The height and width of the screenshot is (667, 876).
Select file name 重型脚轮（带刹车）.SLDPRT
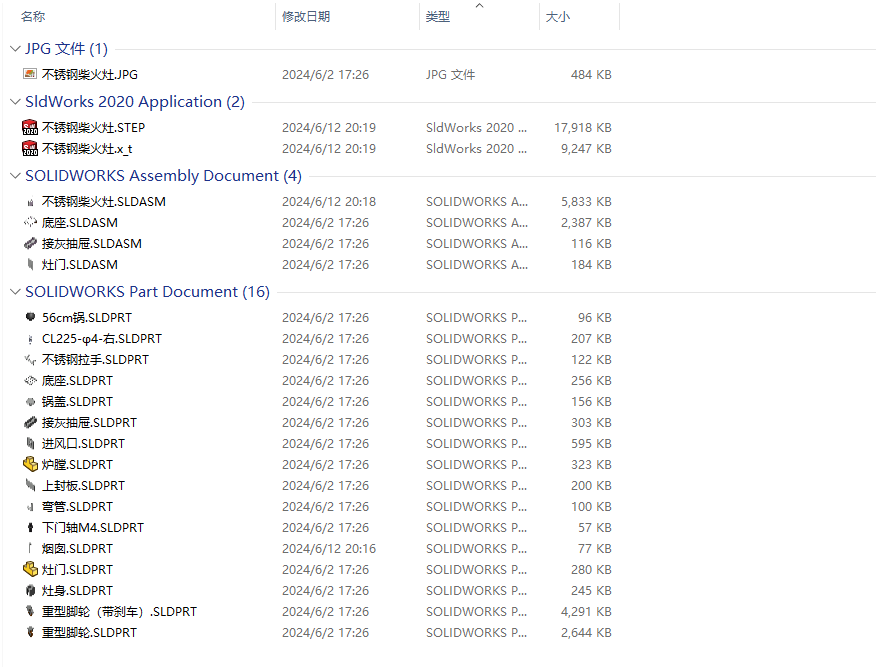[x=119, y=612]
